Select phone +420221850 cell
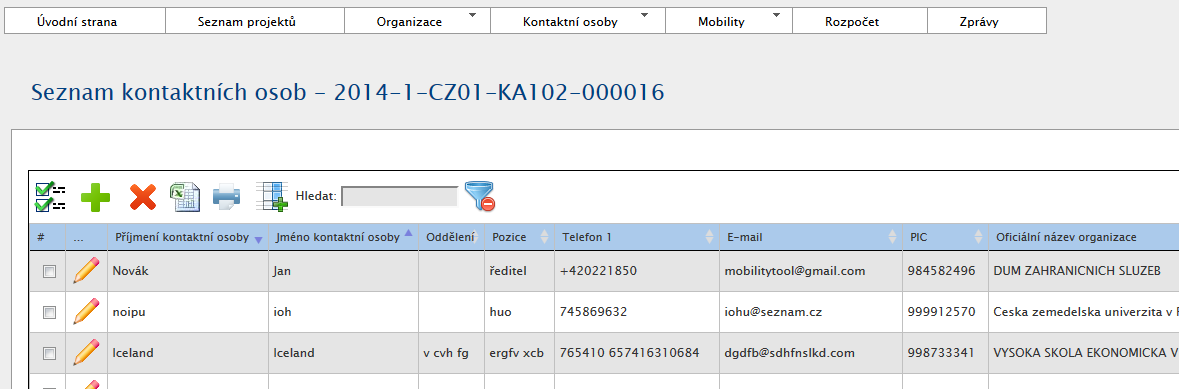This screenshot has height=389, width=1179. [x=637, y=271]
